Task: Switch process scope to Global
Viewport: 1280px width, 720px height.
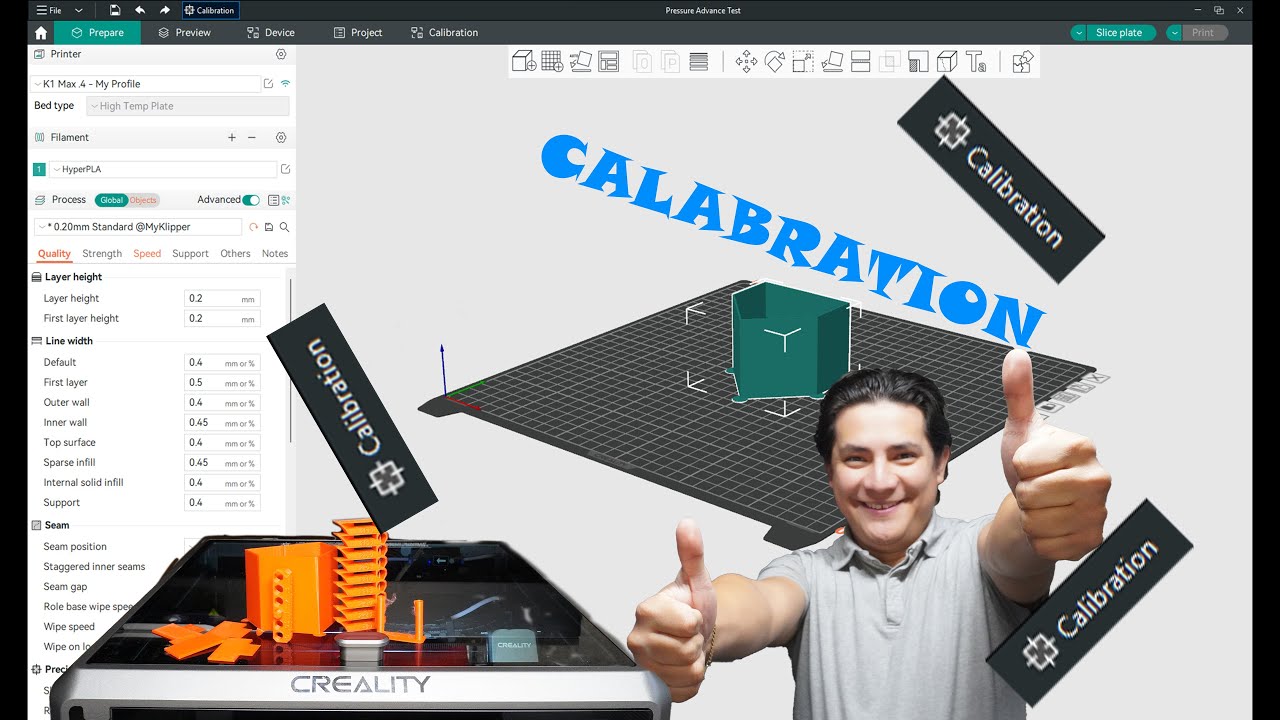Action: 111,200
